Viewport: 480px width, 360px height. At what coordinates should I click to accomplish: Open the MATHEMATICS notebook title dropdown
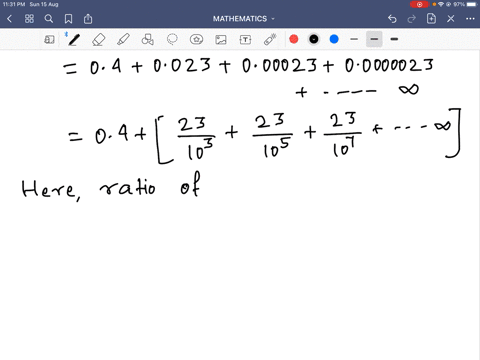[243, 19]
